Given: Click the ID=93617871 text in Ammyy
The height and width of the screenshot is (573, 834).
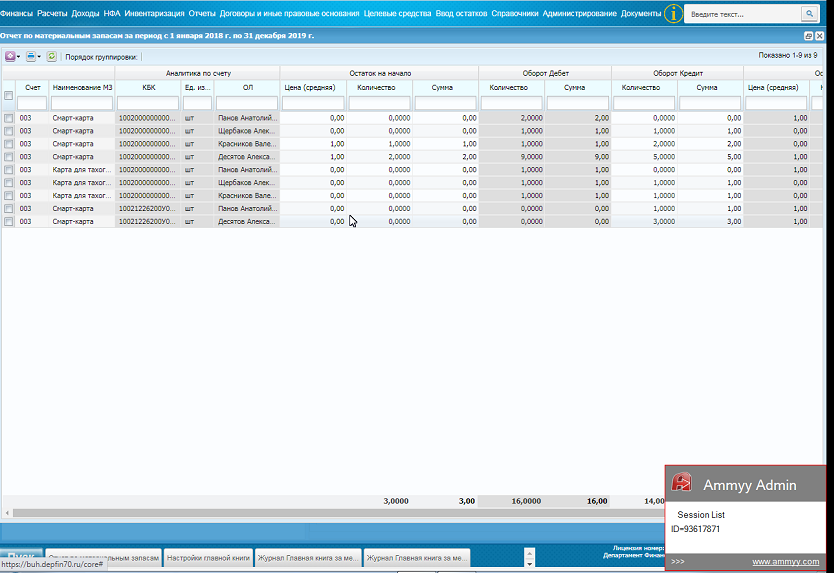Looking at the screenshot, I should [696, 529].
